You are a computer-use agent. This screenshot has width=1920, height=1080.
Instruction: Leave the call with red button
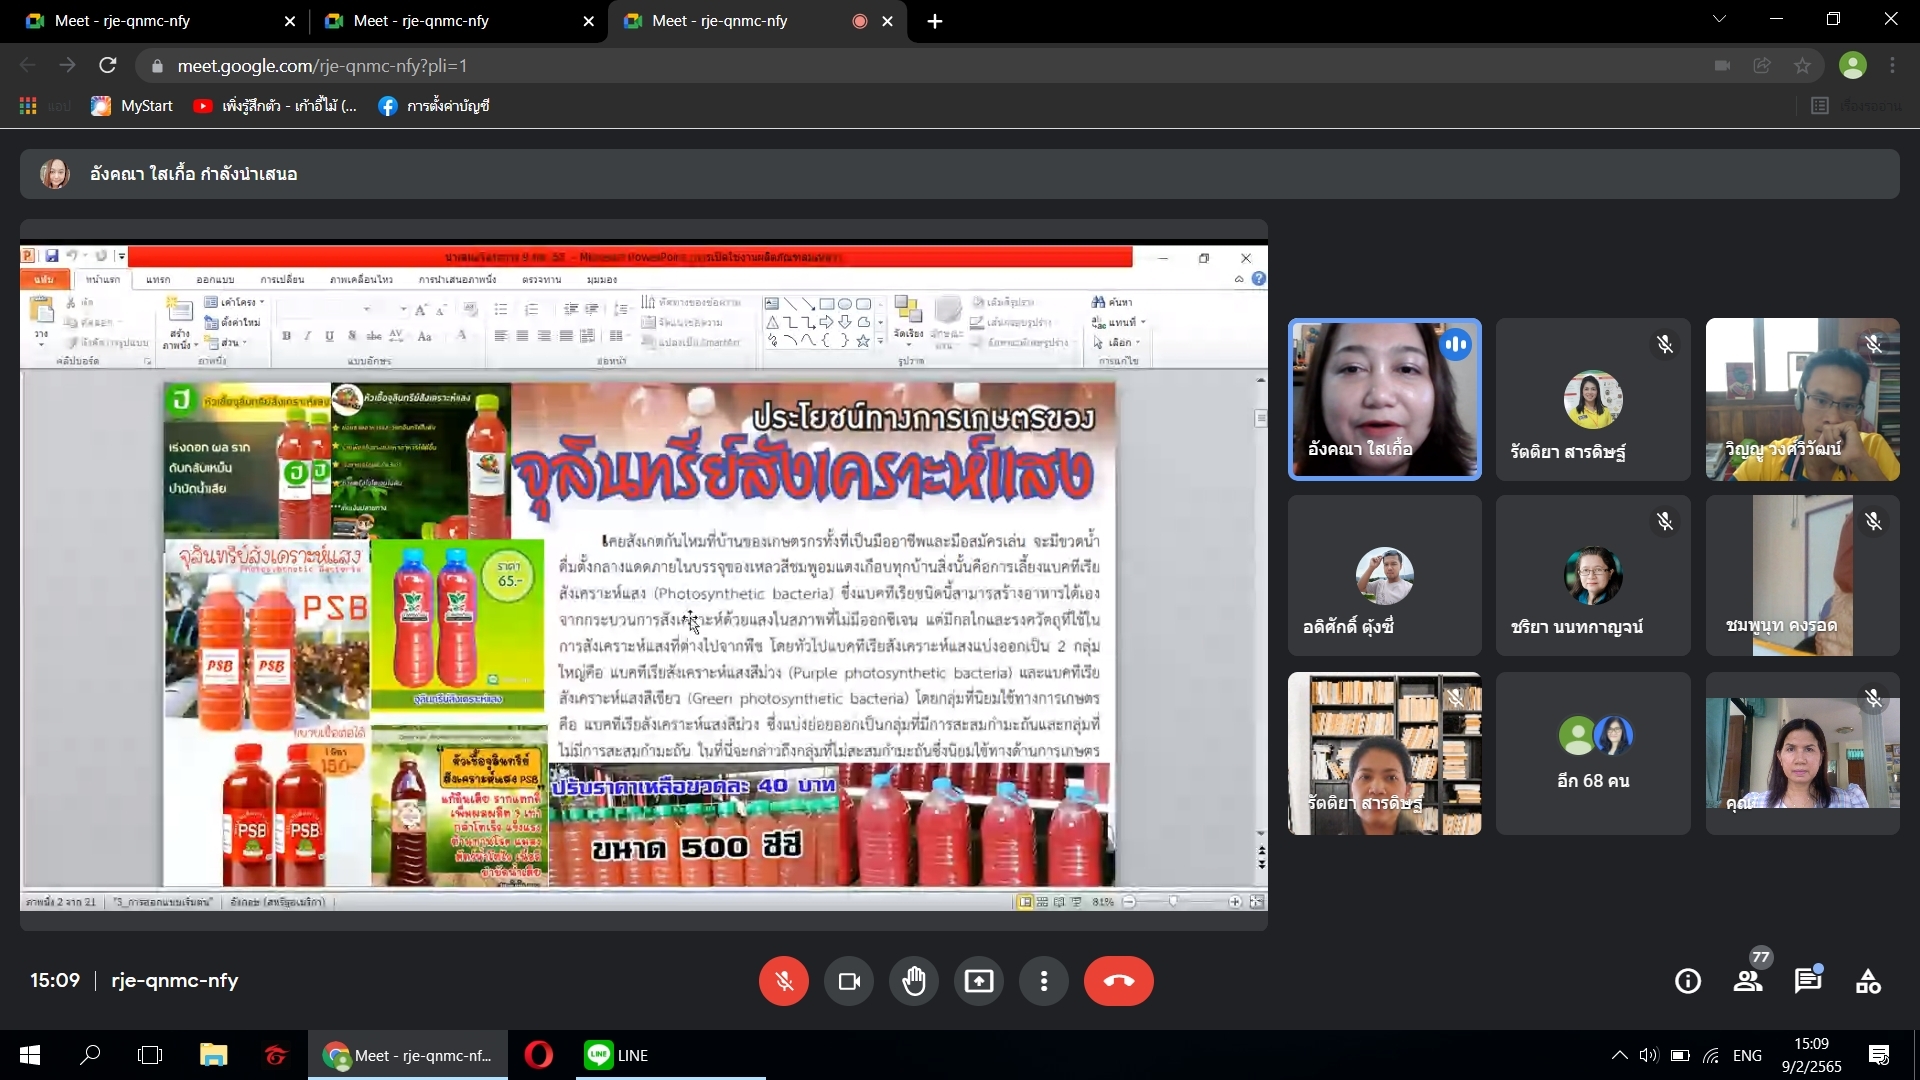click(x=1118, y=981)
